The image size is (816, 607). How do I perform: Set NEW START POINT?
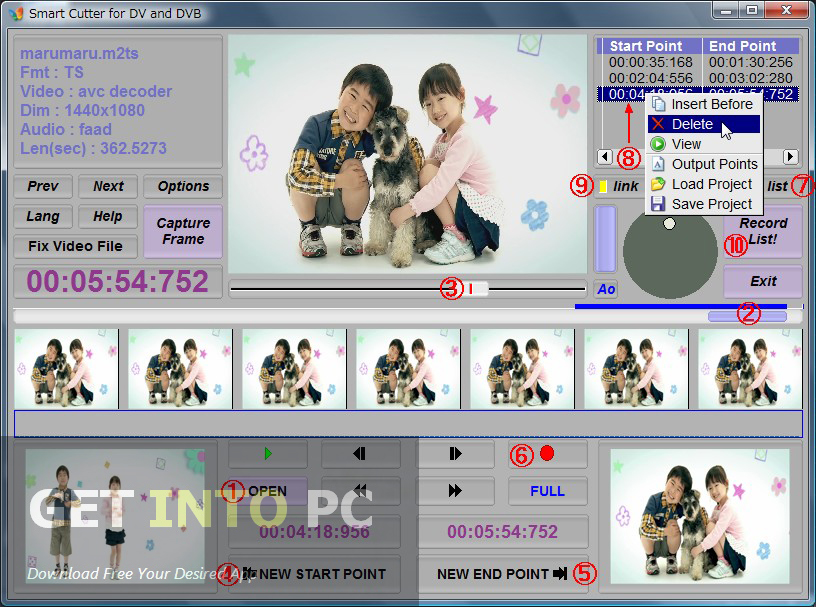[314, 574]
